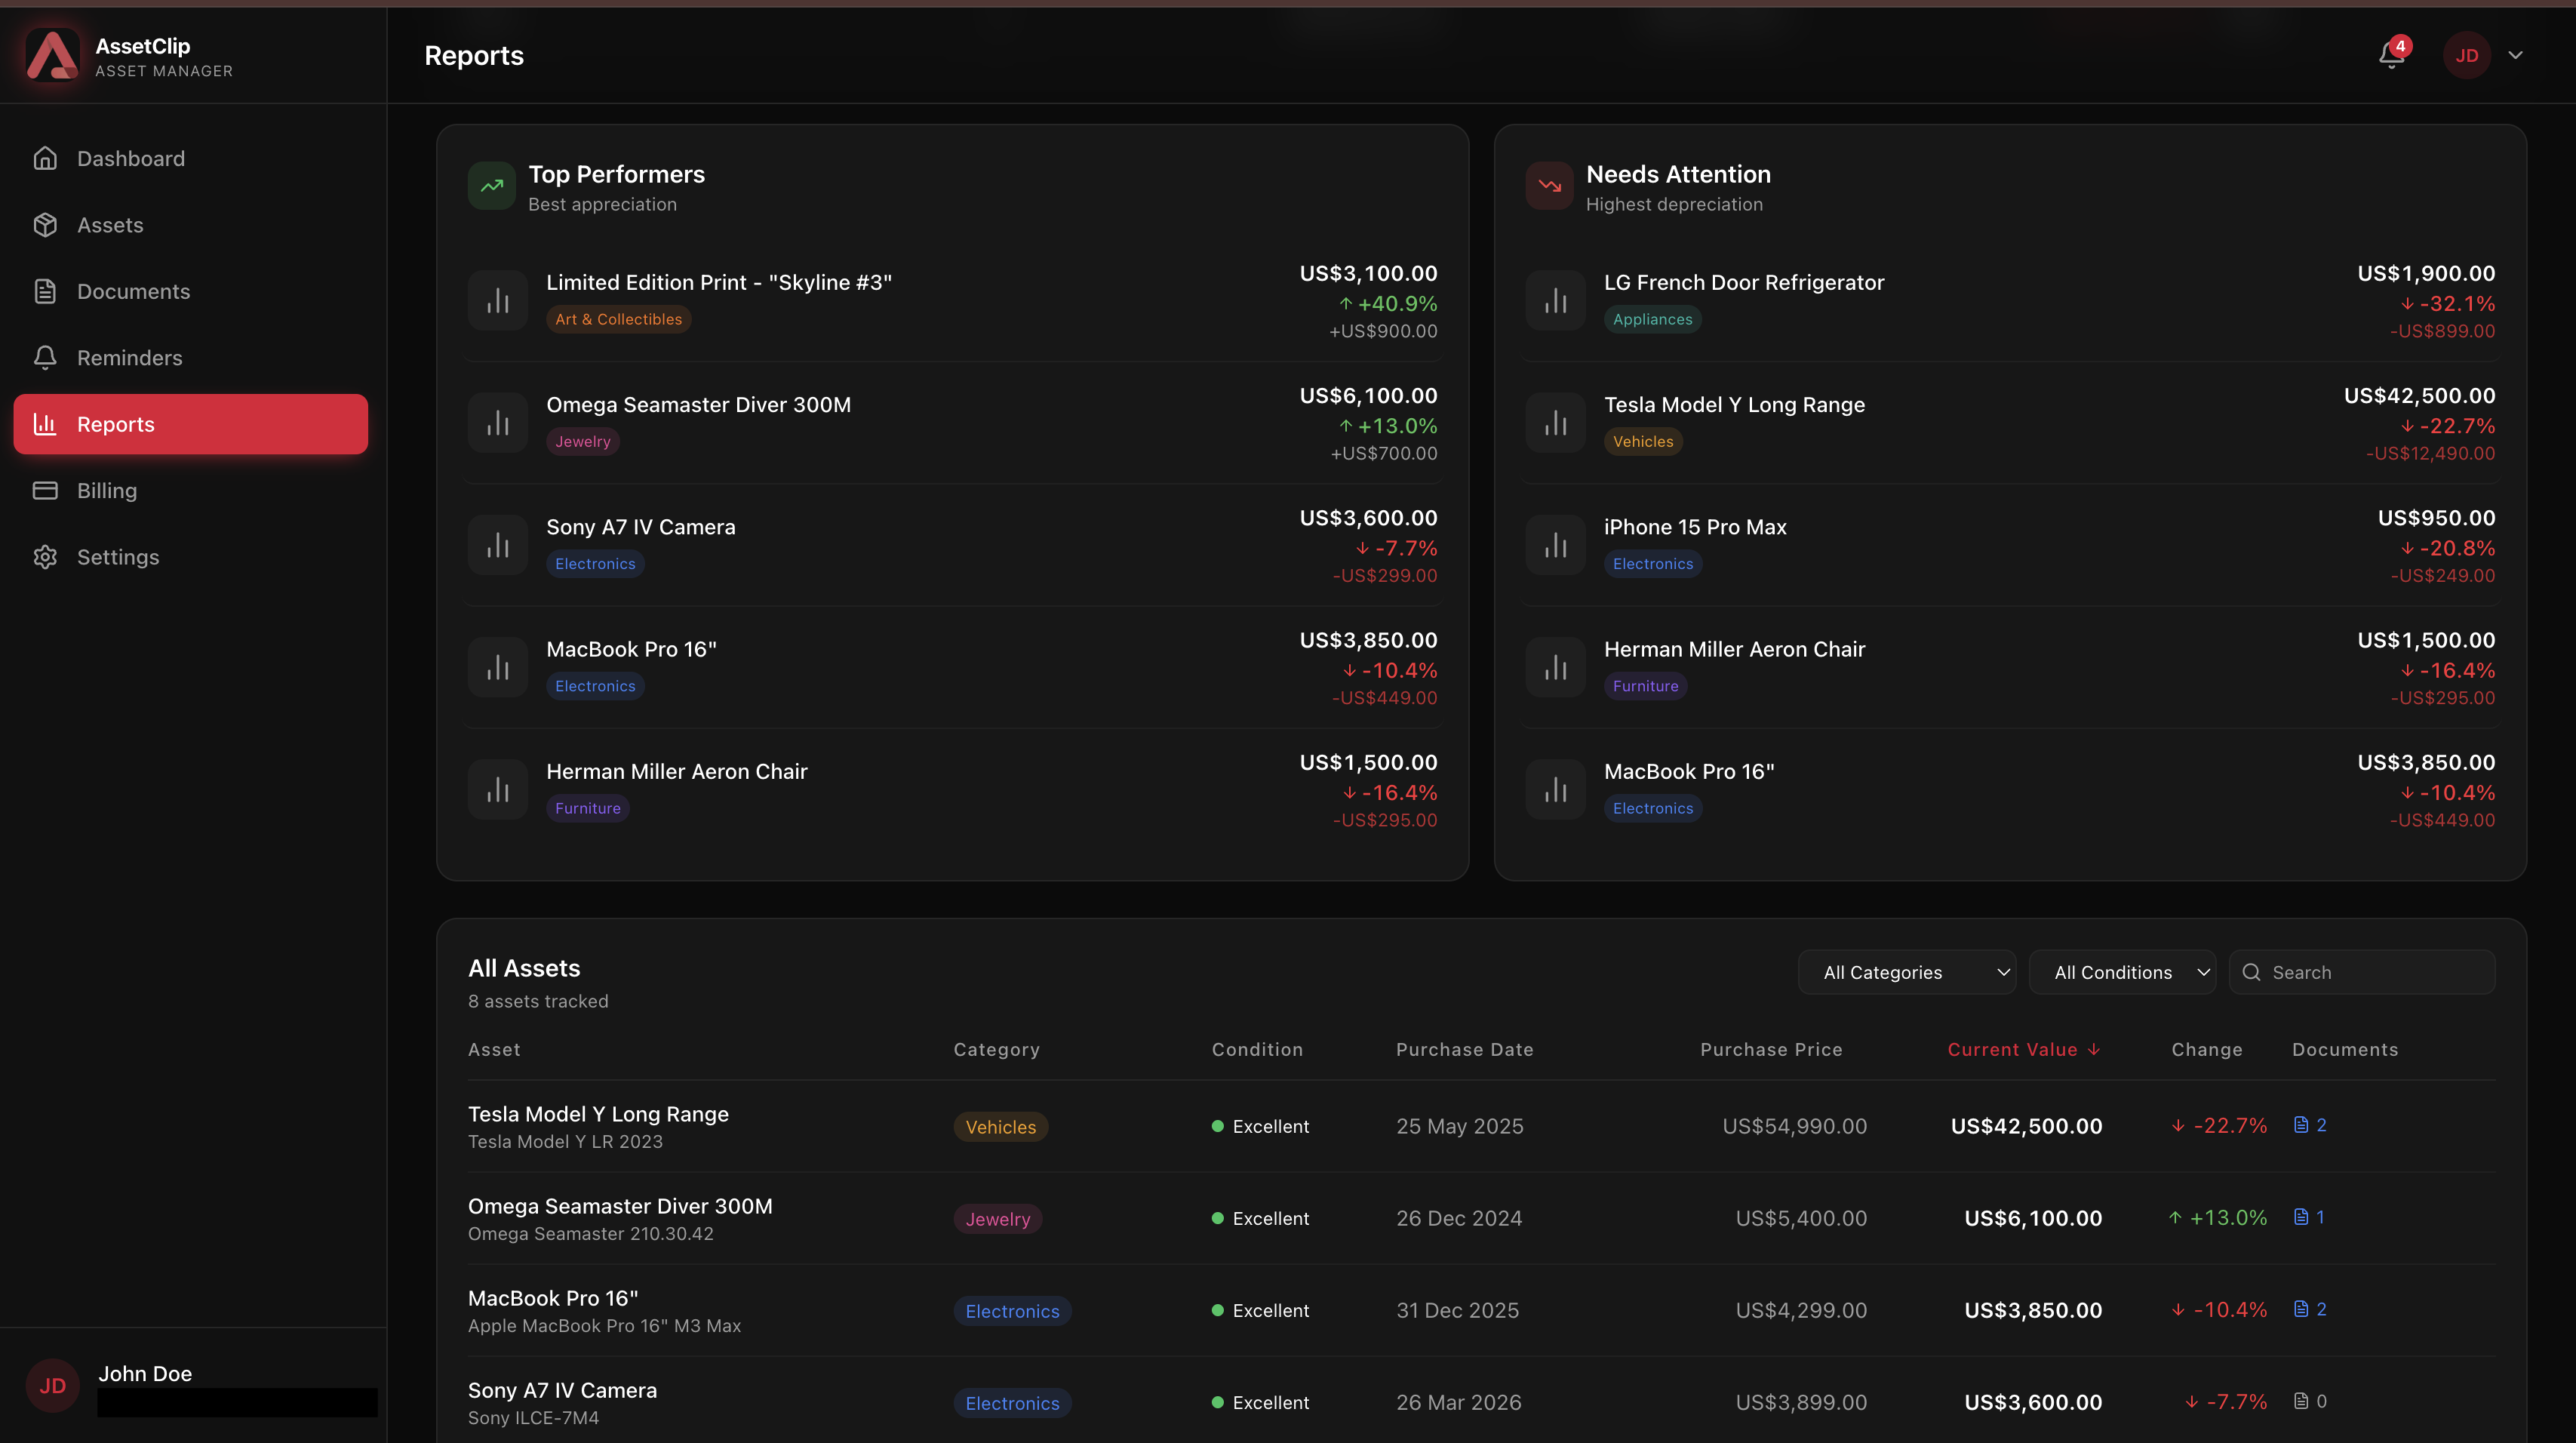Sort by Asset column header
This screenshot has height=1443, width=2576.
tap(494, 1049)
